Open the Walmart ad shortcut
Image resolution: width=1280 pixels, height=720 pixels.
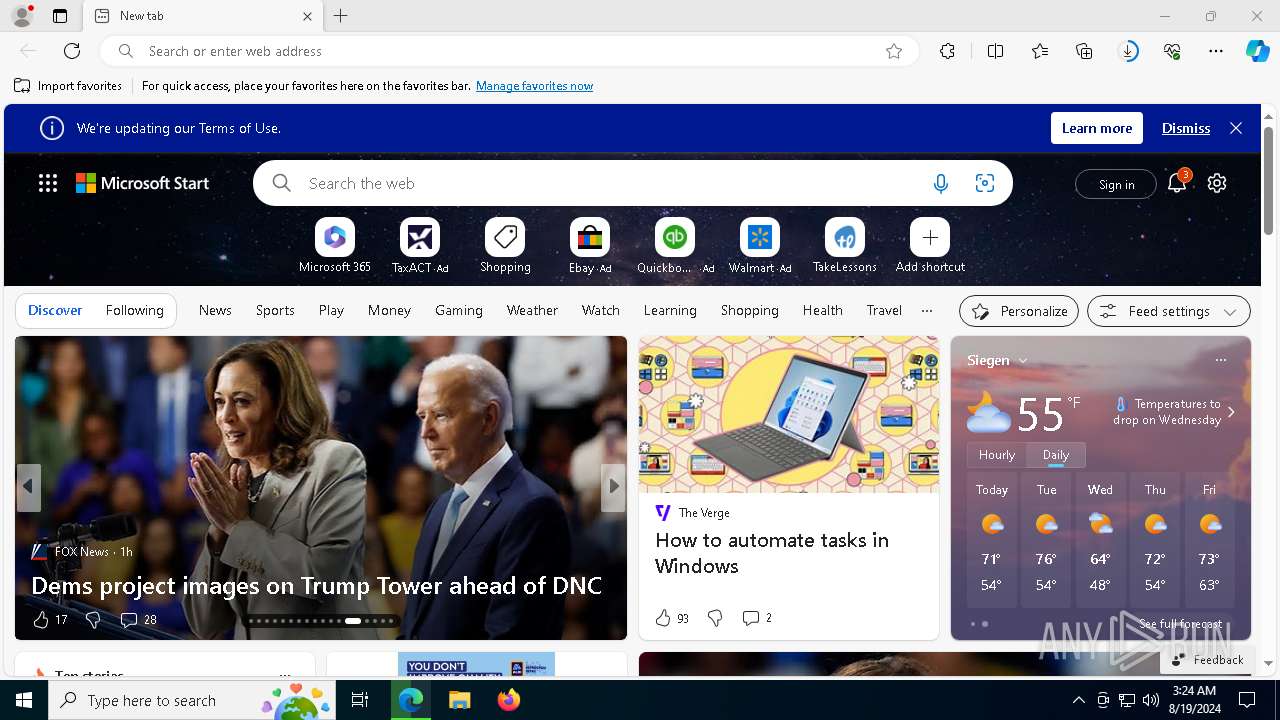760,238
